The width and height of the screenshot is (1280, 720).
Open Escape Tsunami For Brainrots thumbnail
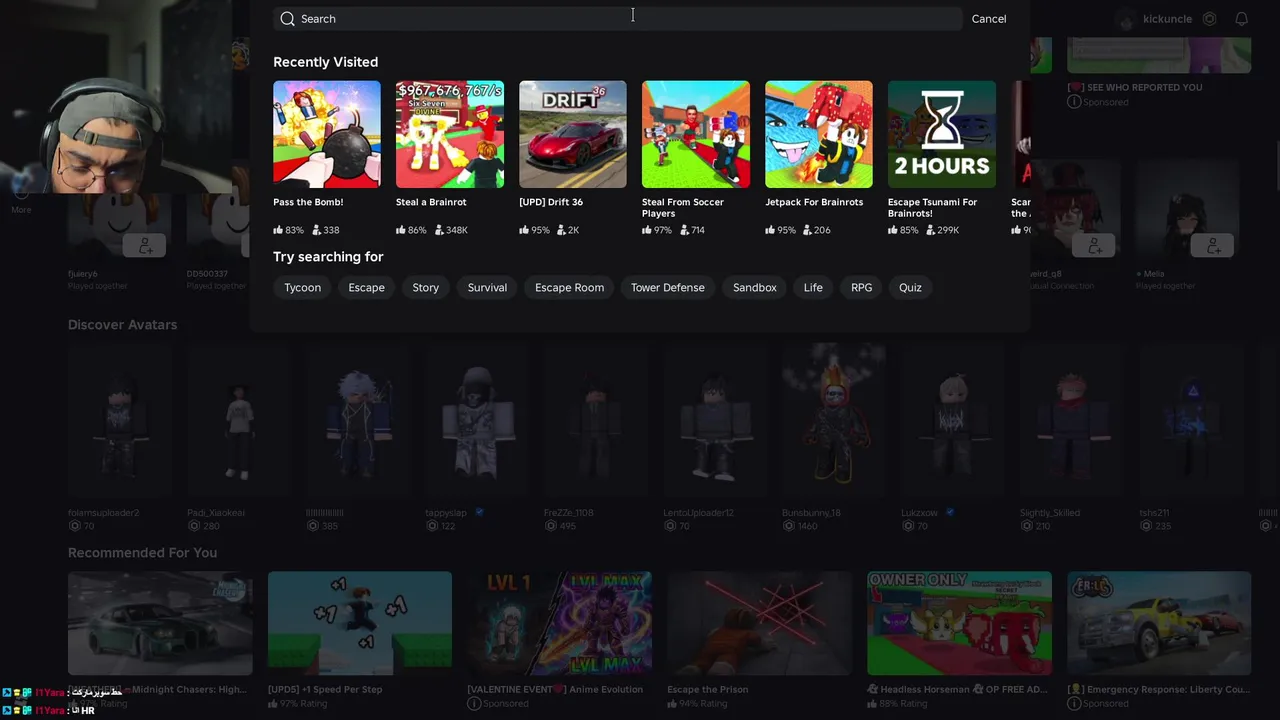pos(942,134)
